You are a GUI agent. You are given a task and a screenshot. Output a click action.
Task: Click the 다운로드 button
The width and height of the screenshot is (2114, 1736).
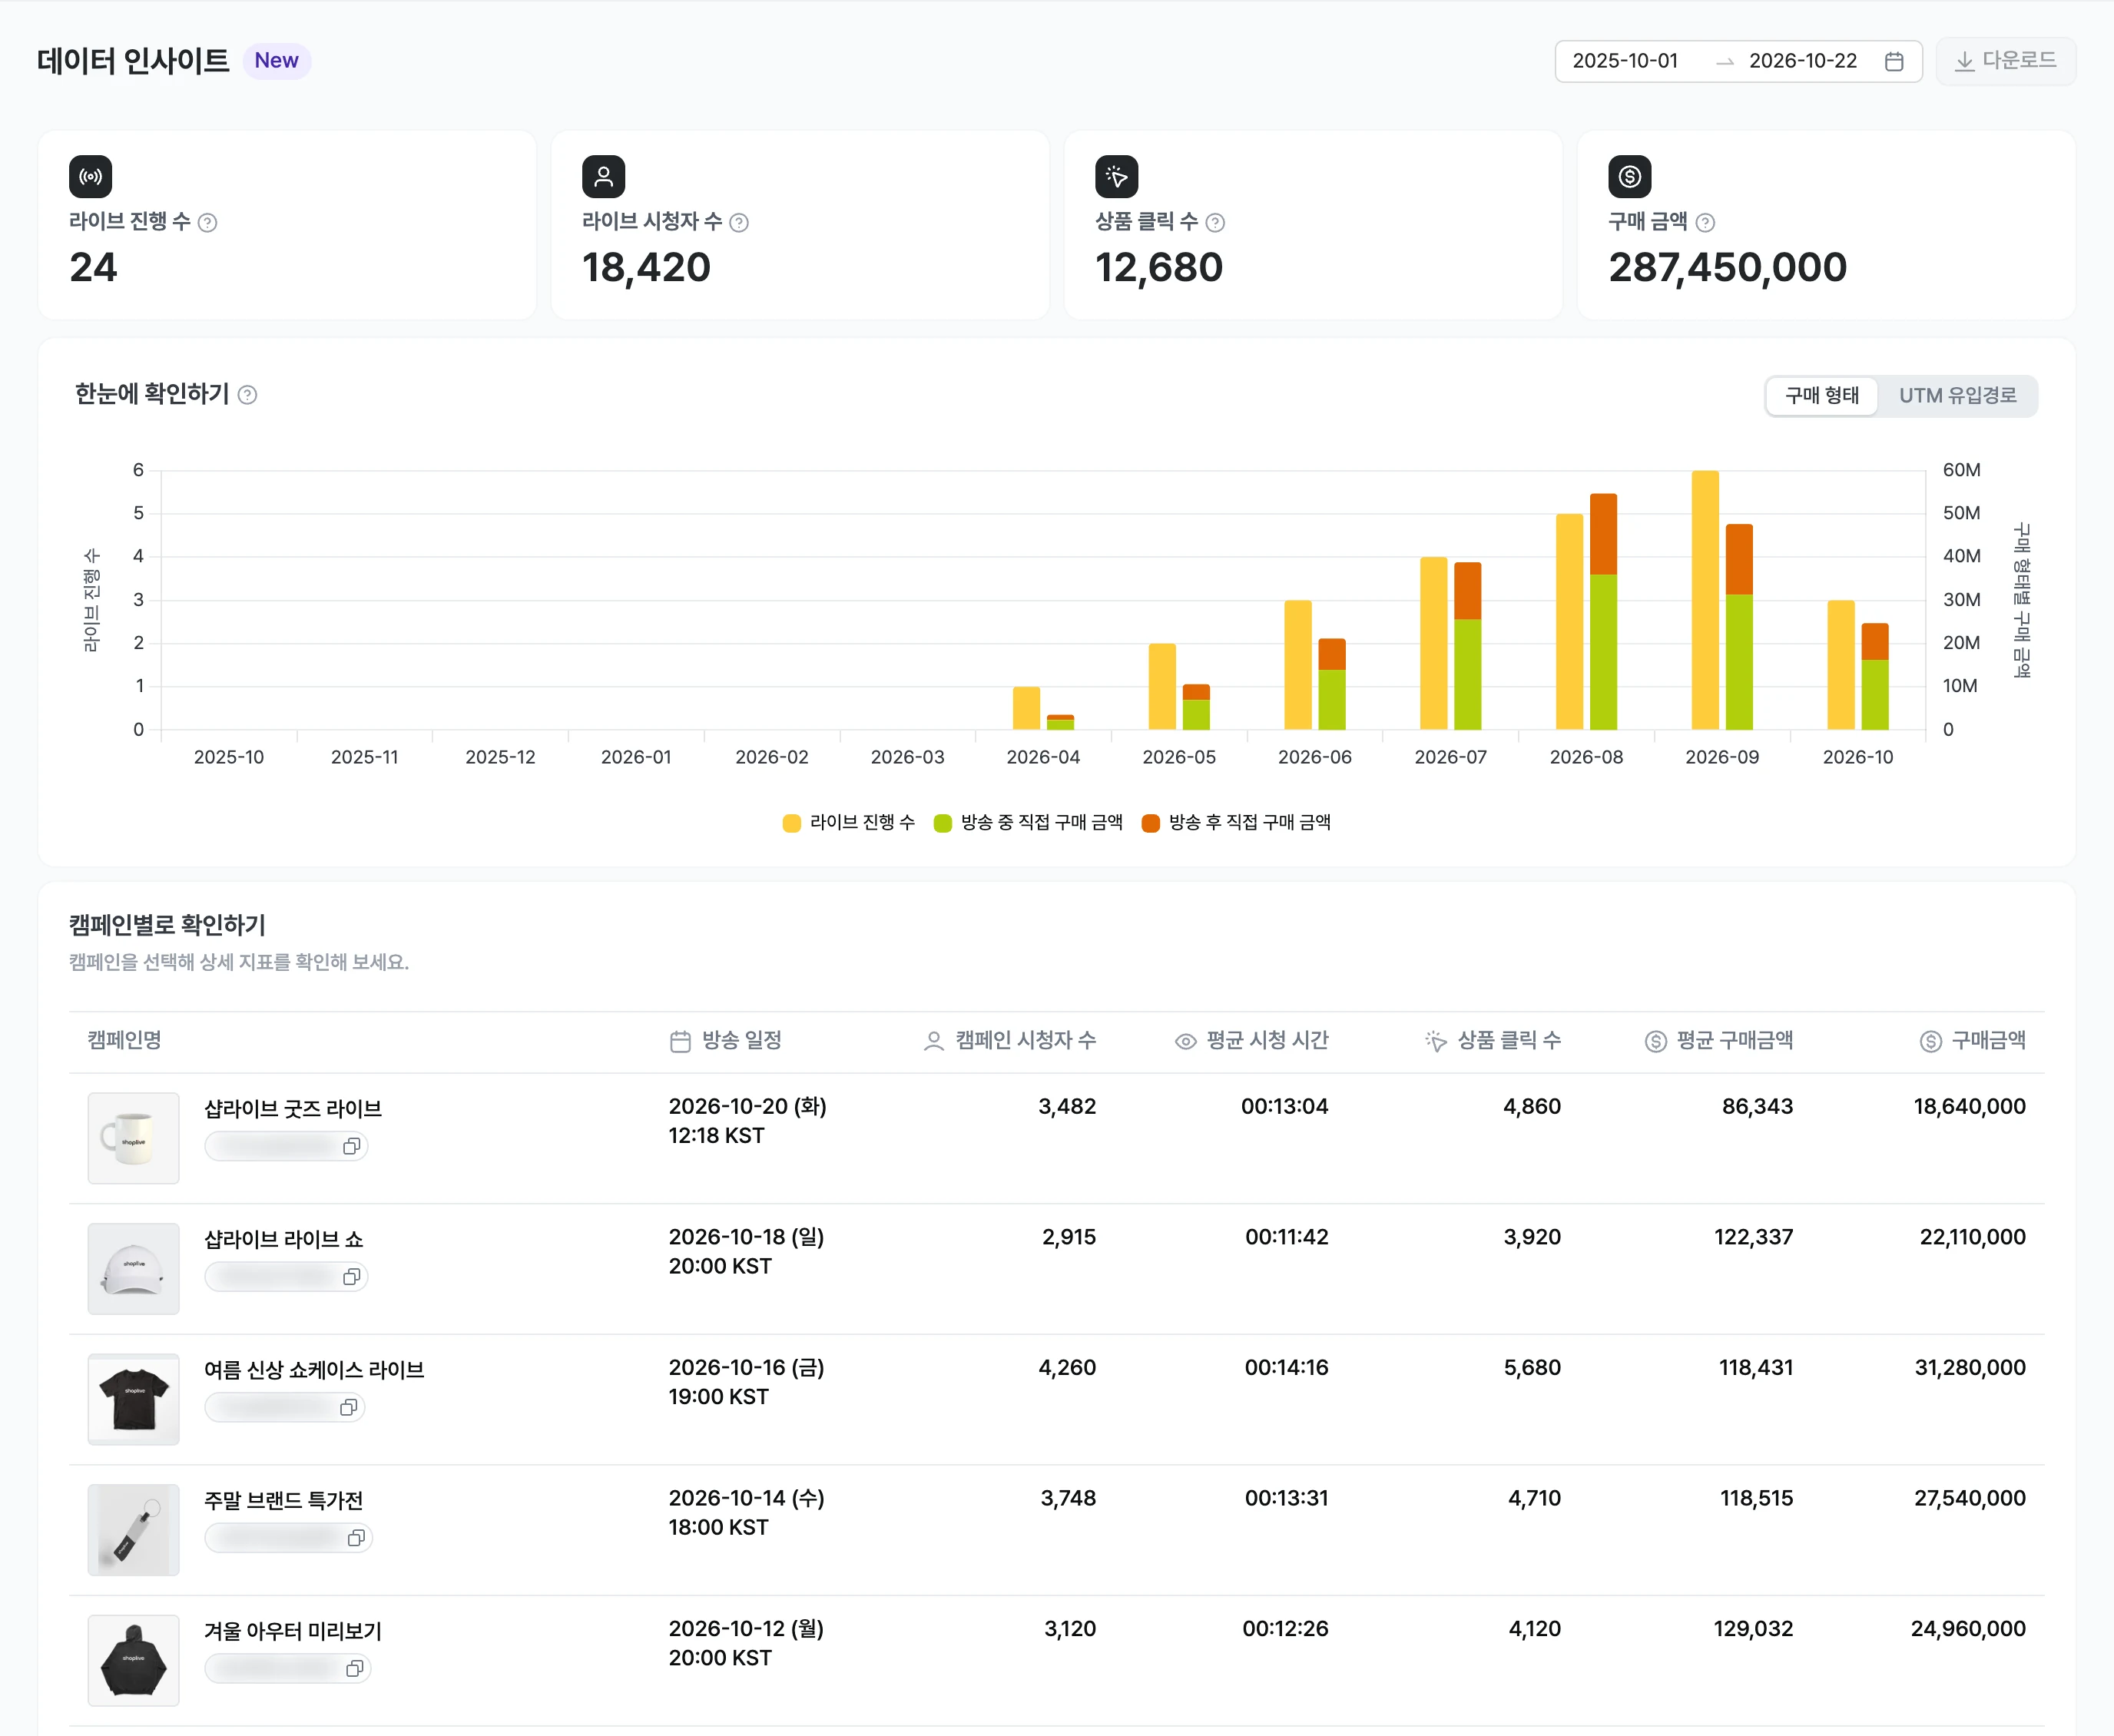[x=2005, y=61]
